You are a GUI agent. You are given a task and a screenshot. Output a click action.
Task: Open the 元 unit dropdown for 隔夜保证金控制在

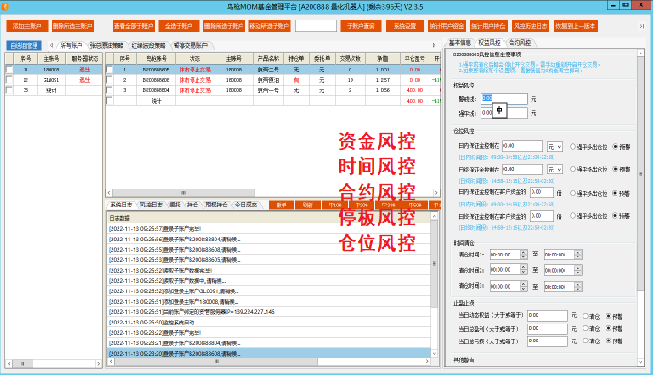click(555, 169)
